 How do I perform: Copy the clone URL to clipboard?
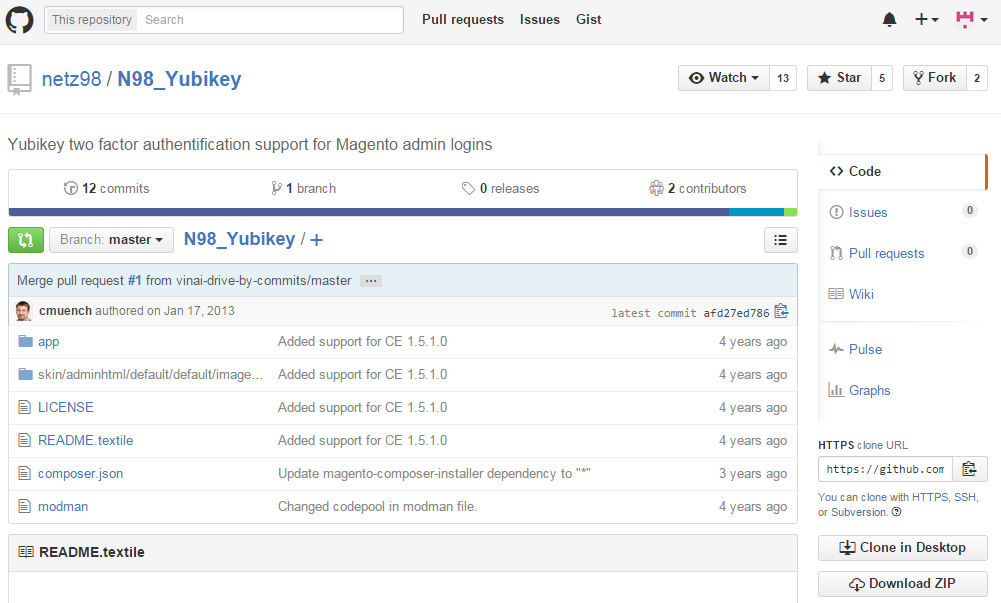970,470
